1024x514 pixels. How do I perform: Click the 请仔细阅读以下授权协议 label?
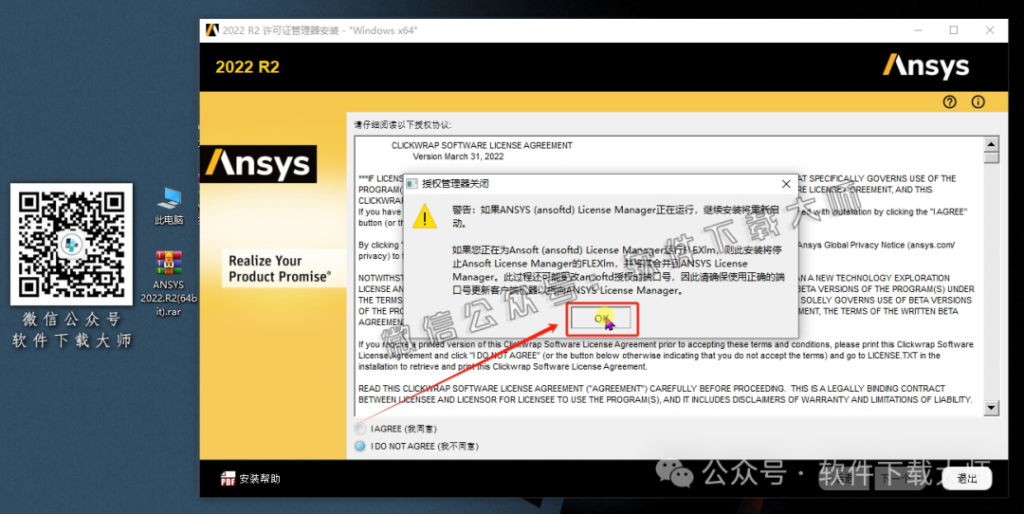click(402, 125)
